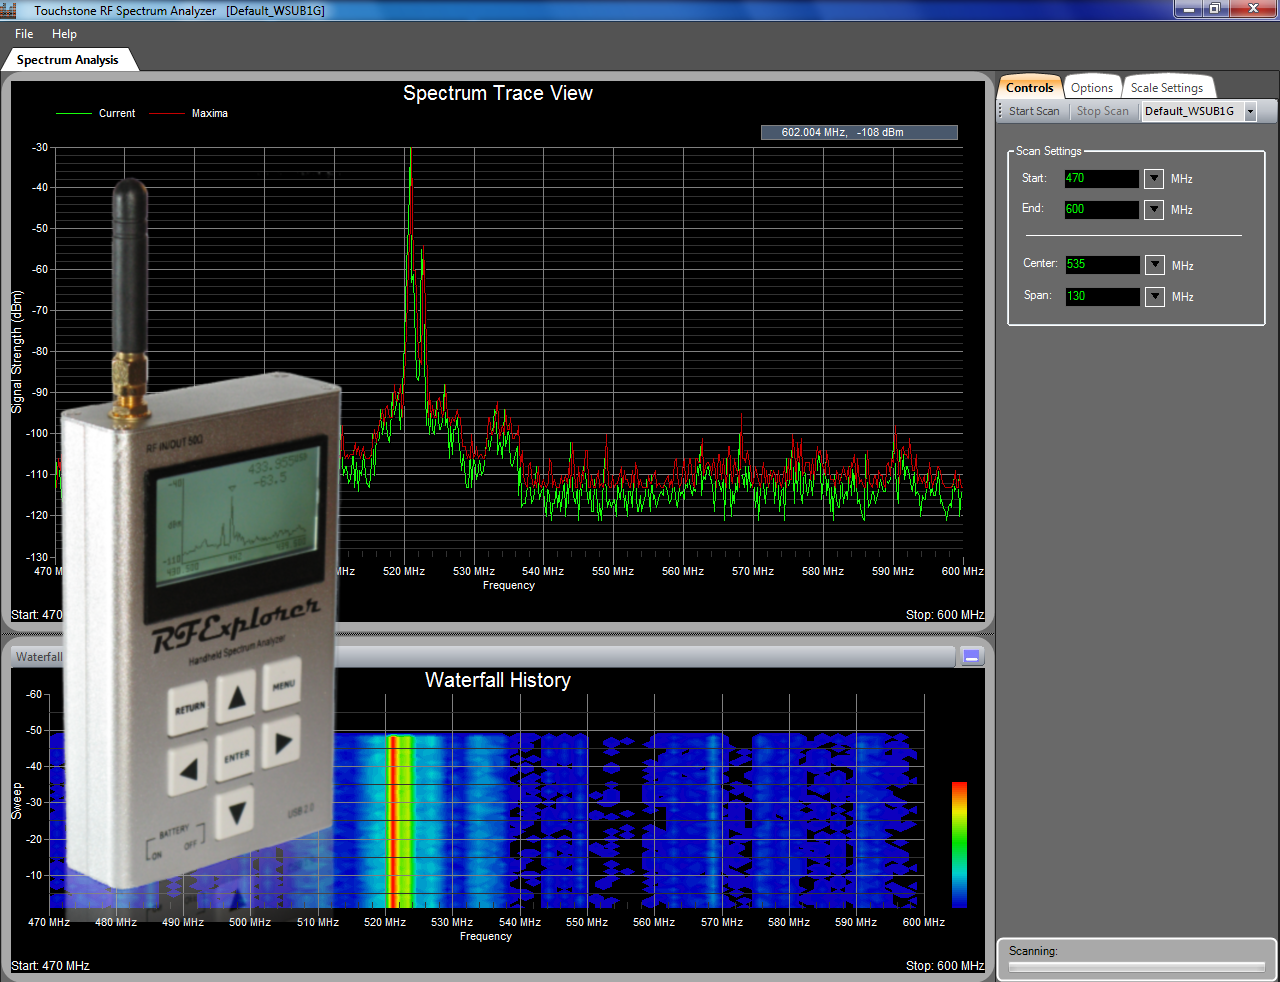The width and height of the screenshot is (1280, 982).
Task: Open the Help menu
Action: tap(64, 34)
